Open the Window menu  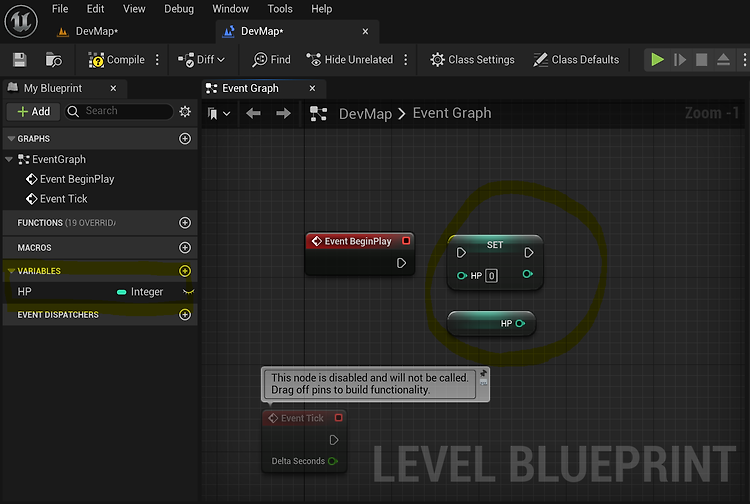pos(231,9)
